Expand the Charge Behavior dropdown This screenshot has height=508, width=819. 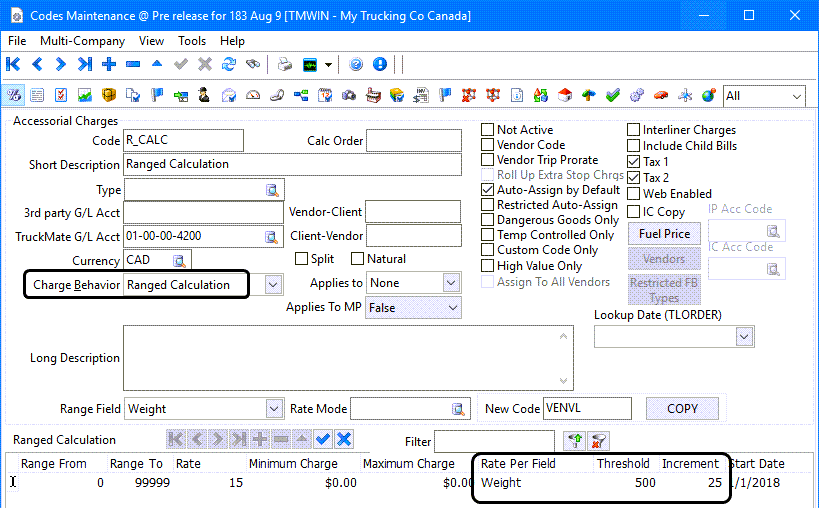point(274,285)
